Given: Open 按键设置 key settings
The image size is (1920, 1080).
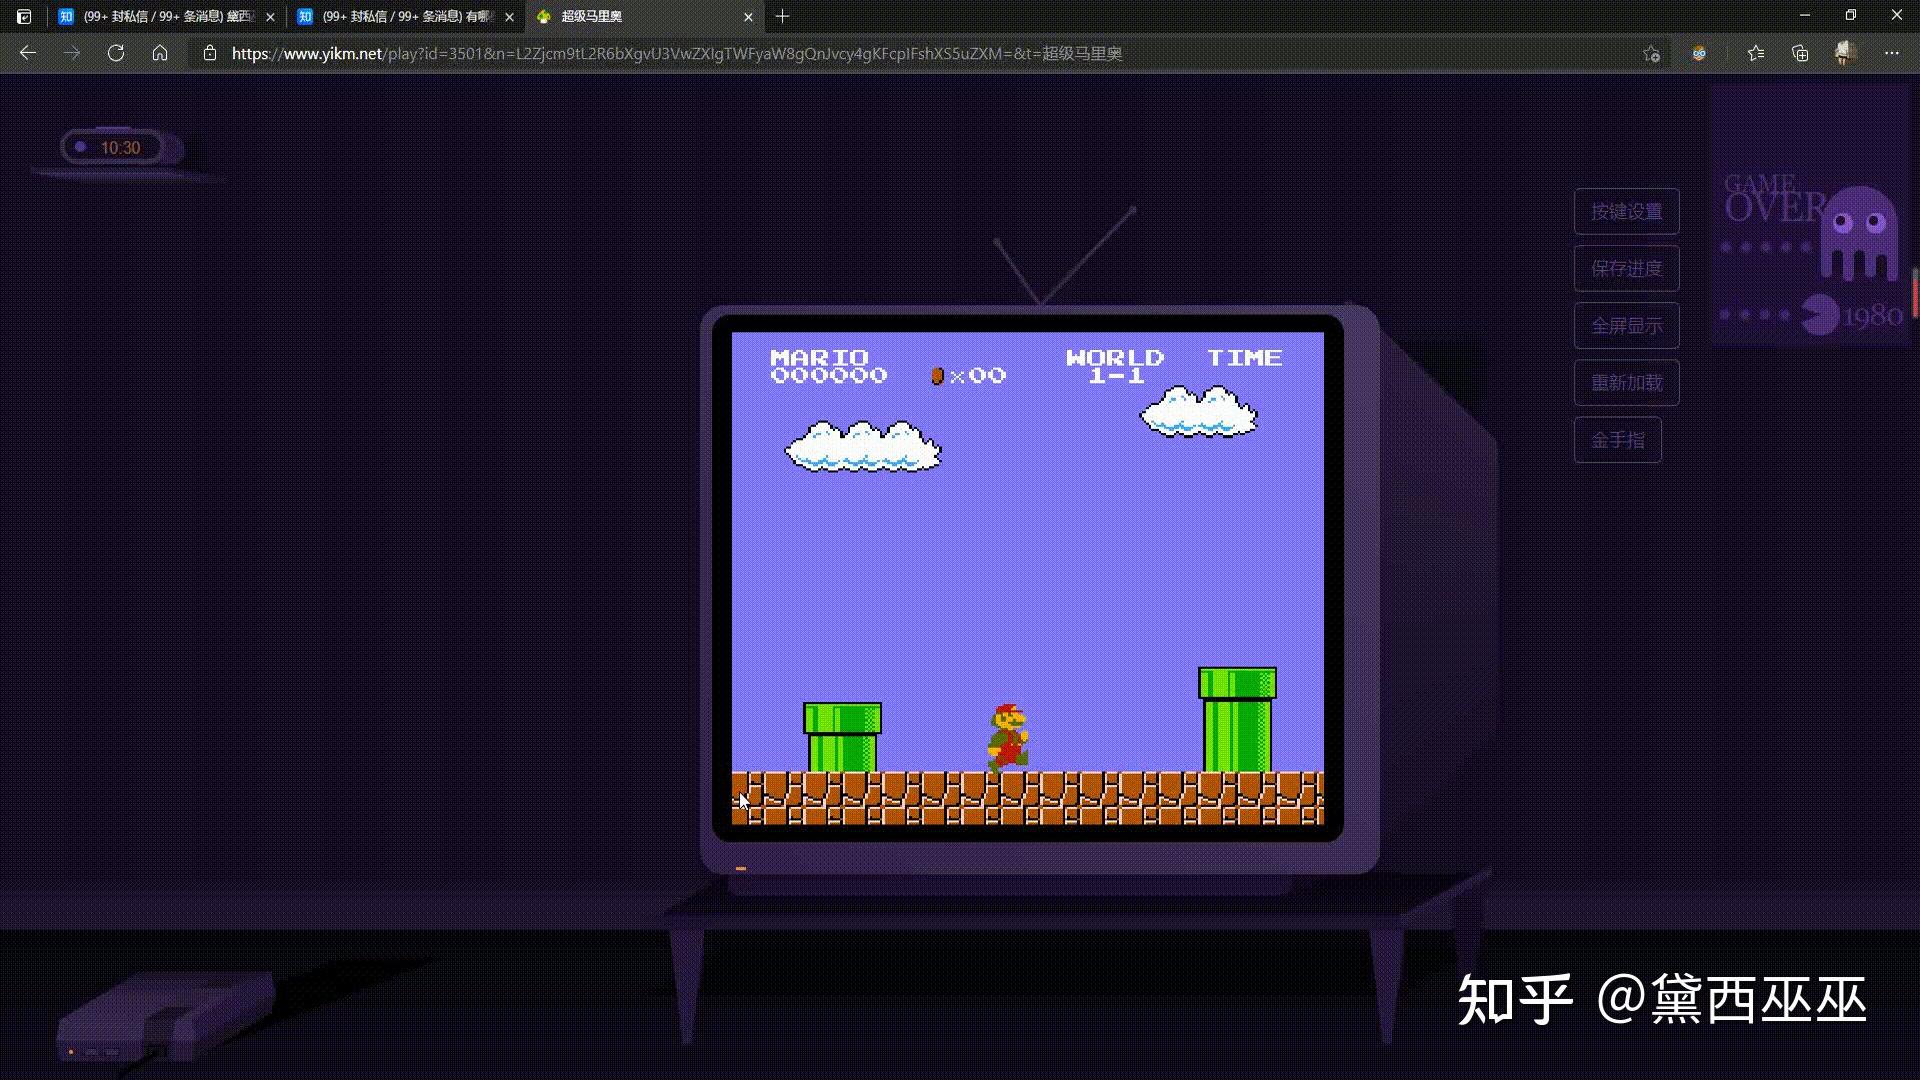Looking at the screenshot, I should coord(1626,212).
